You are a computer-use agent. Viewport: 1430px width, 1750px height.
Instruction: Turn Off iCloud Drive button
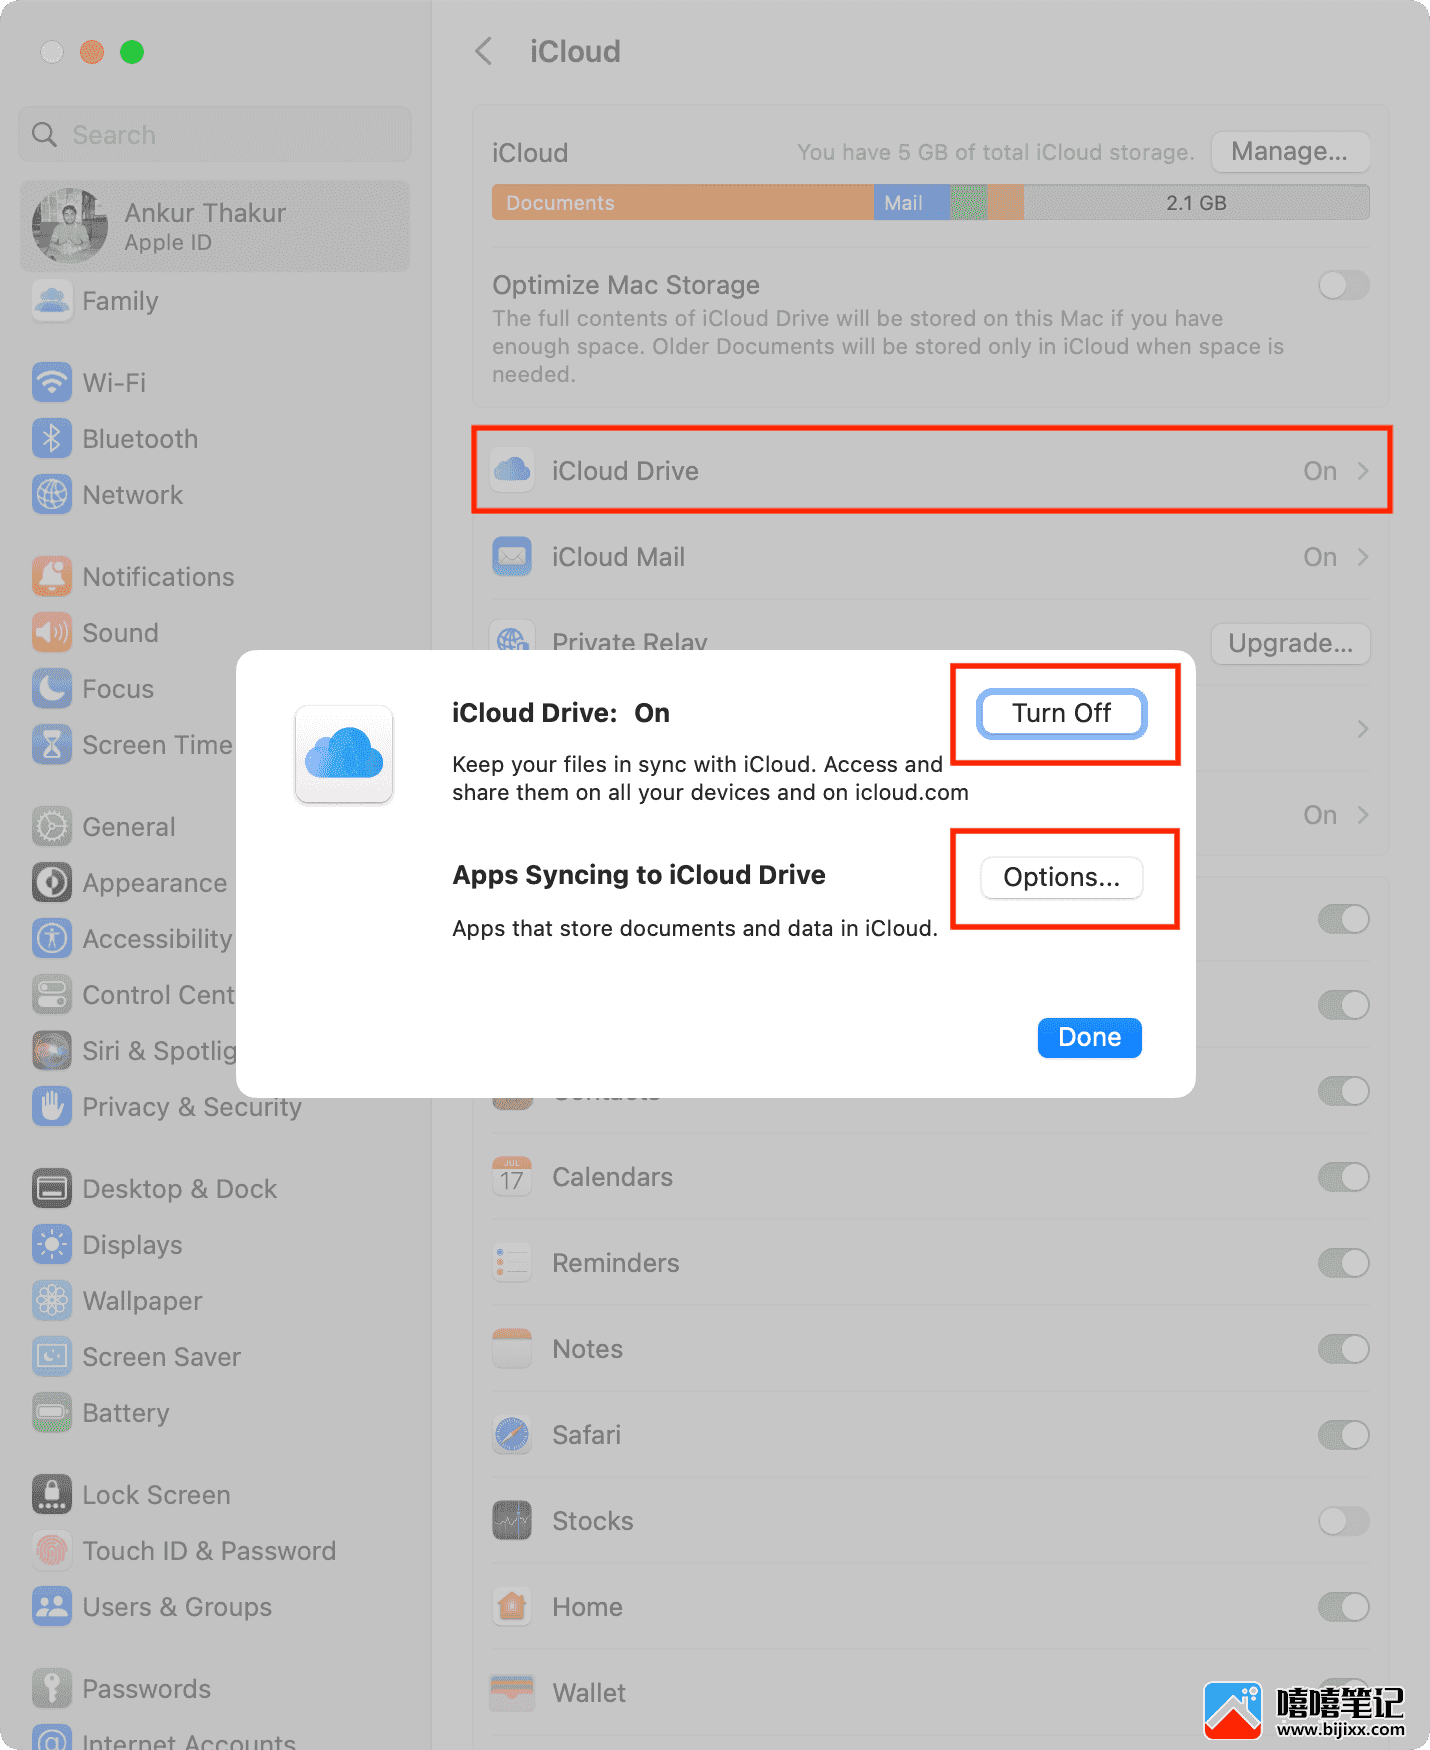(x=1061, y=713)
